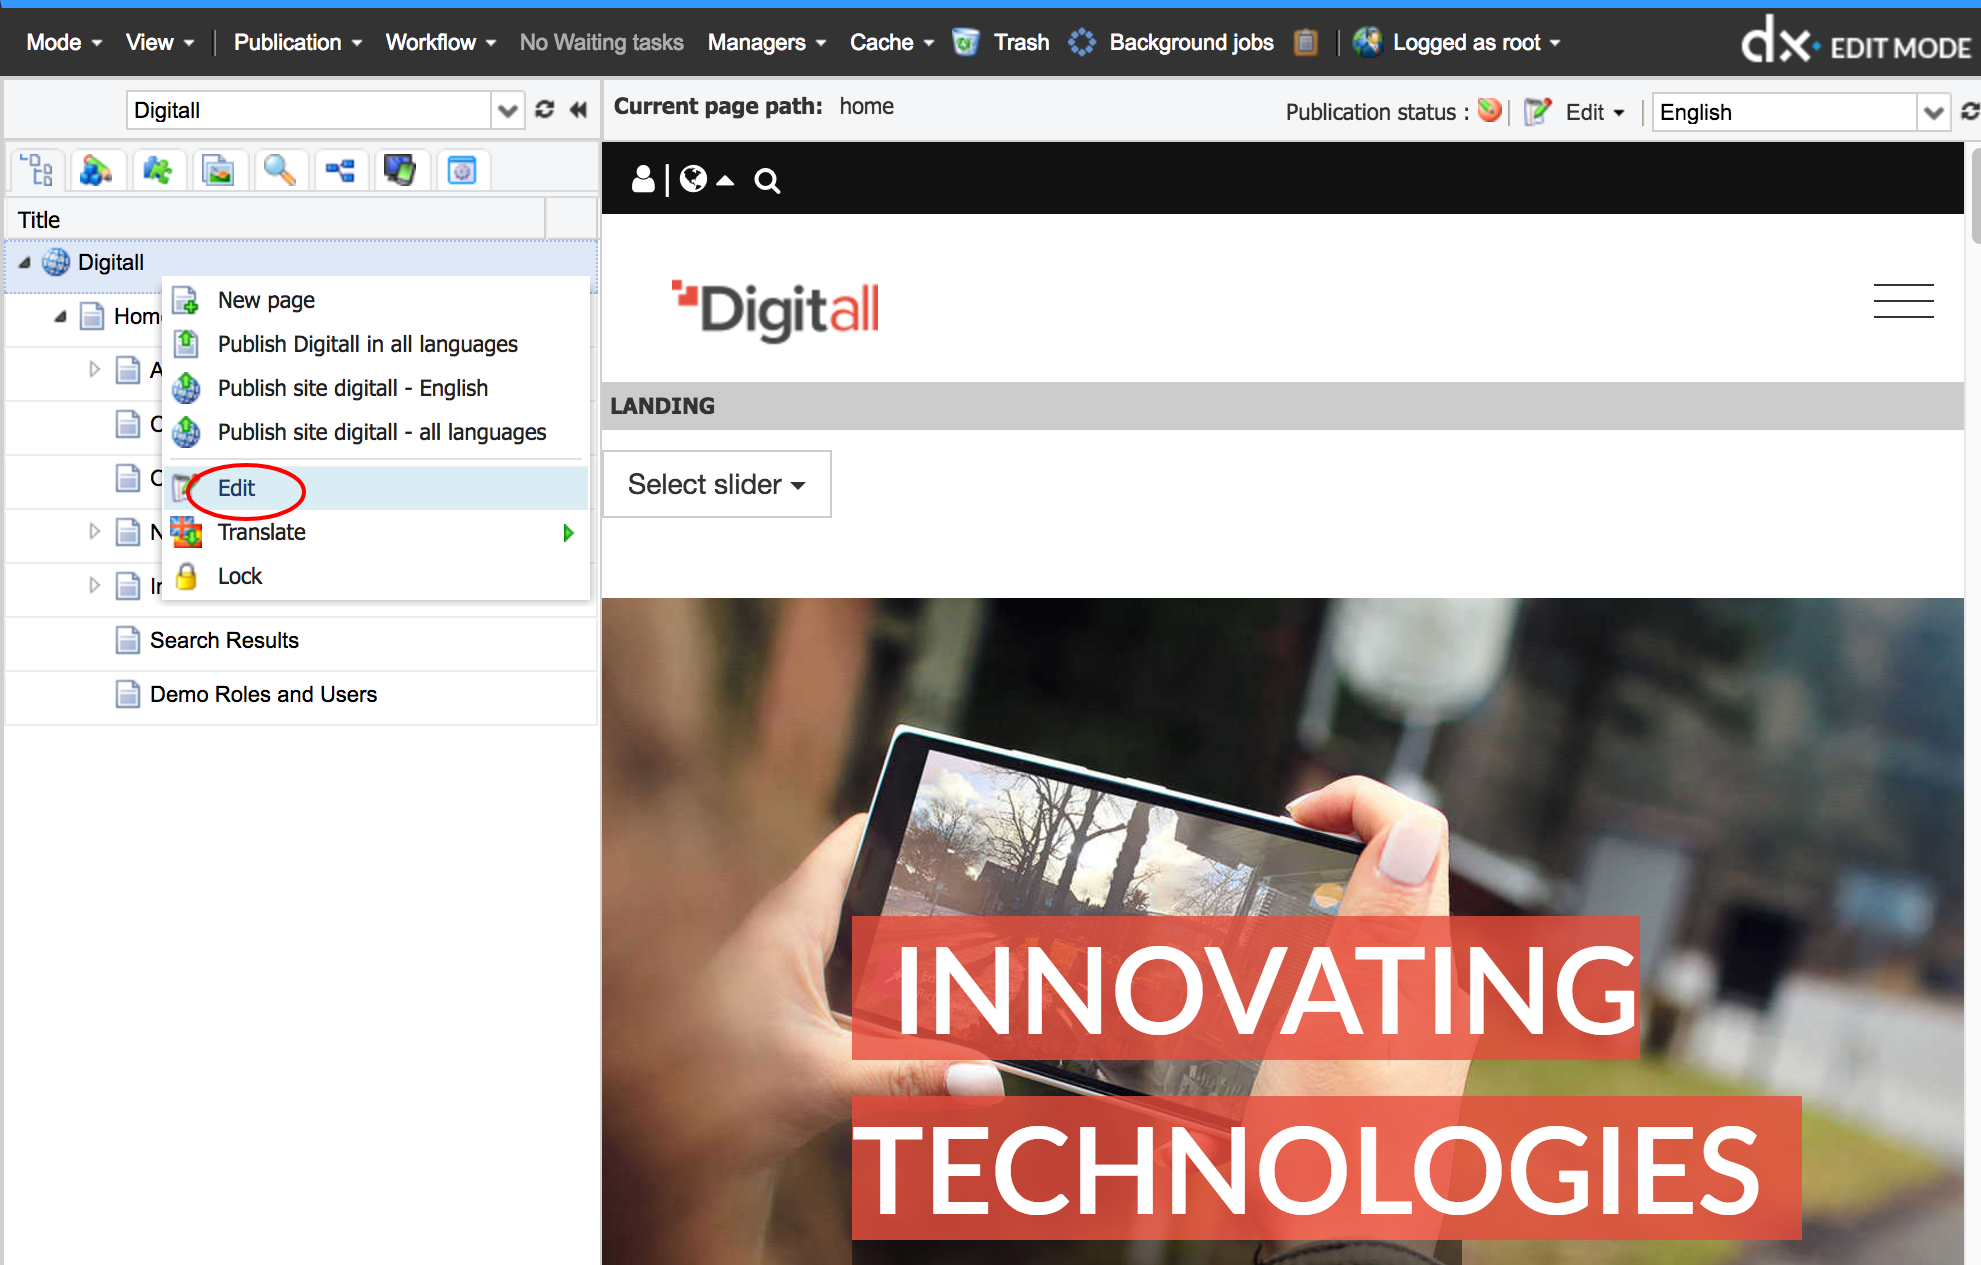The width and height of the screenshot is (1981, 1265).
Task: Click No Waiting tasks
Action: 601,42
